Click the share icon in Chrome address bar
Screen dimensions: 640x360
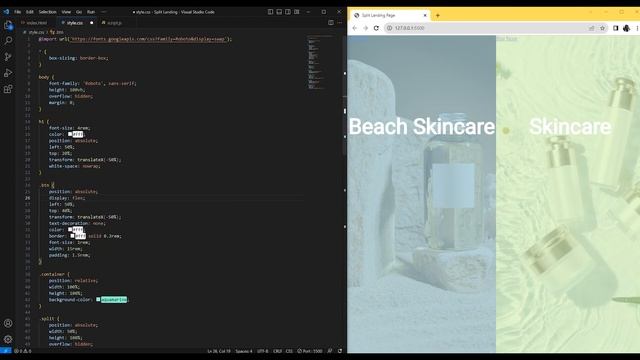pos(591,28)
